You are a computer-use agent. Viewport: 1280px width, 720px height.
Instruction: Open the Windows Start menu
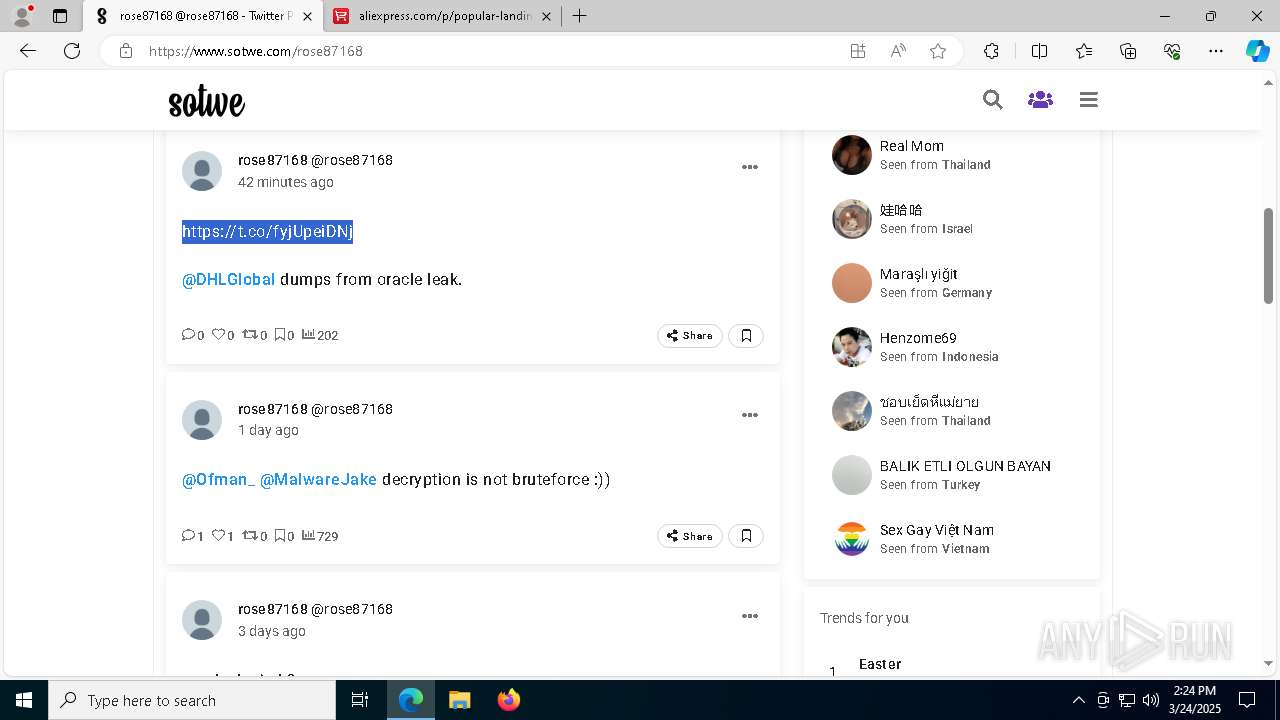24,700
